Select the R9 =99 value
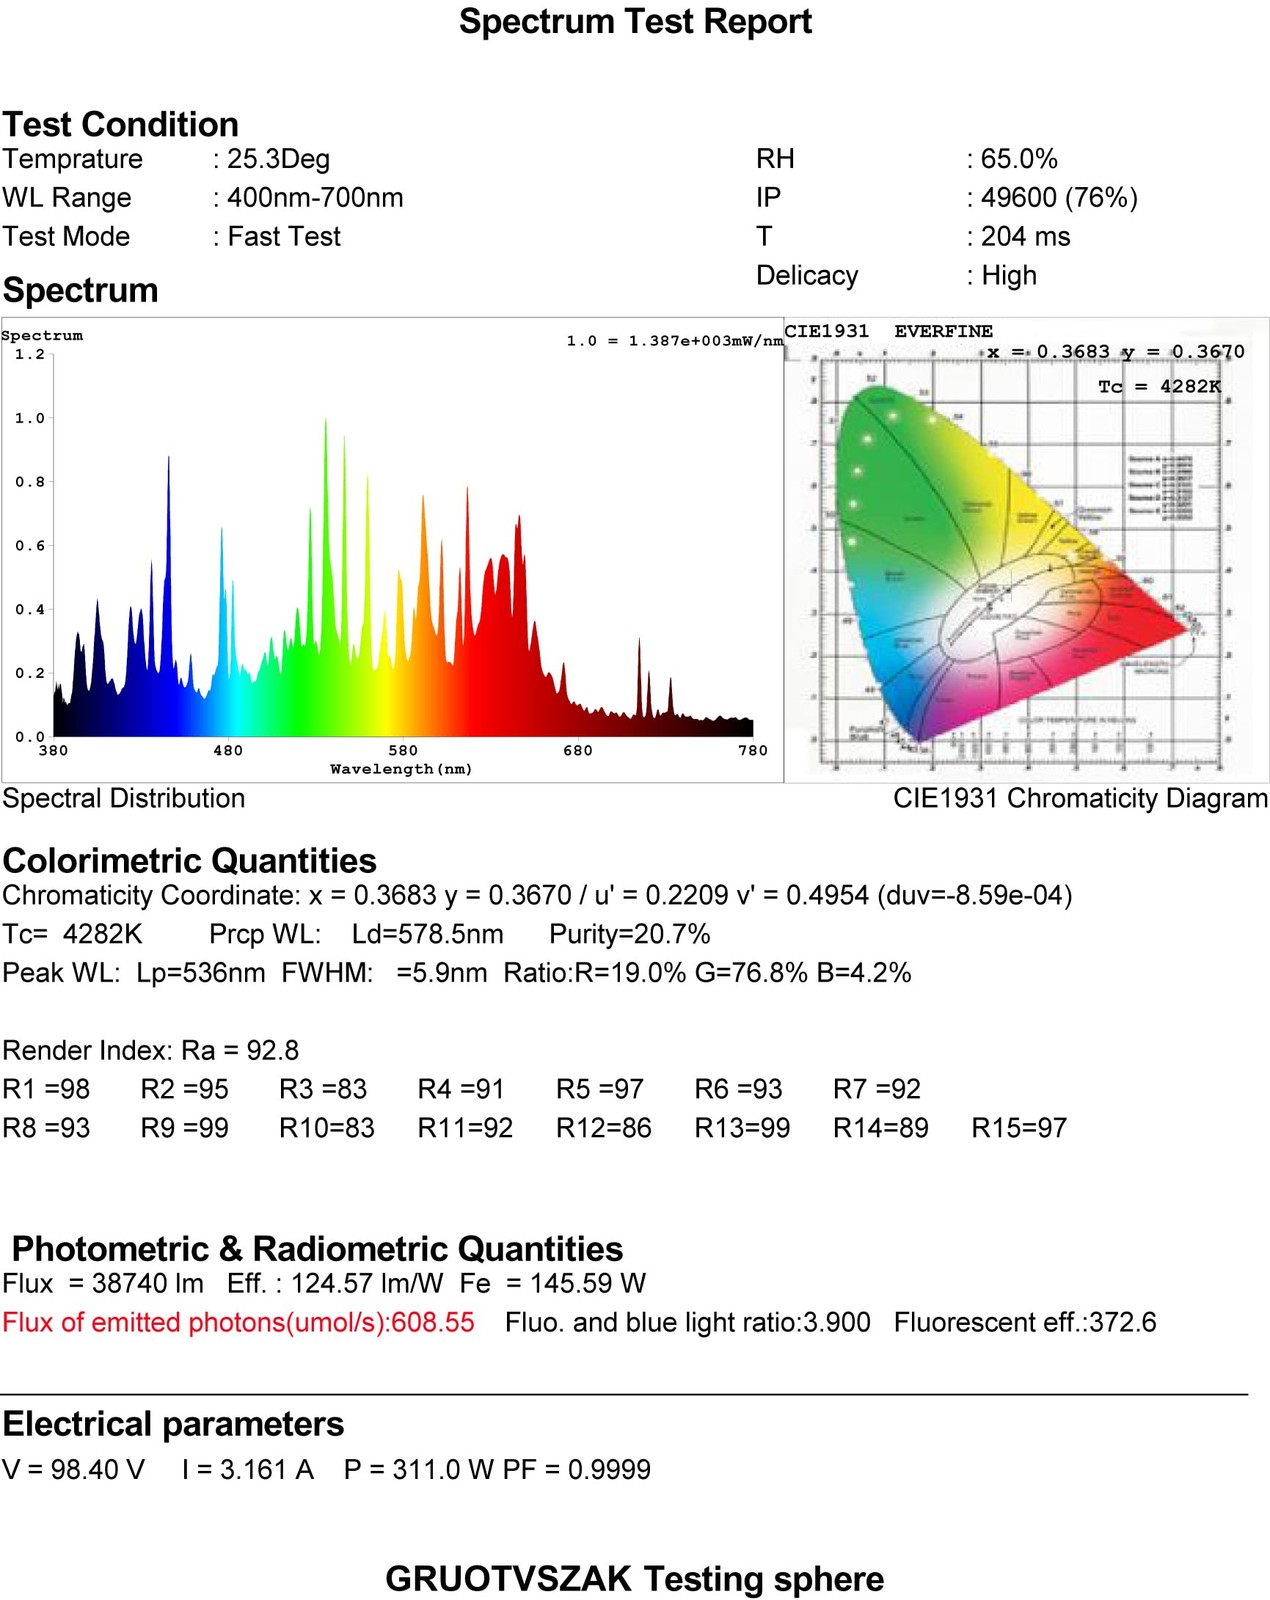This screenshot has height=1600, width=1270. point(184,1128)
